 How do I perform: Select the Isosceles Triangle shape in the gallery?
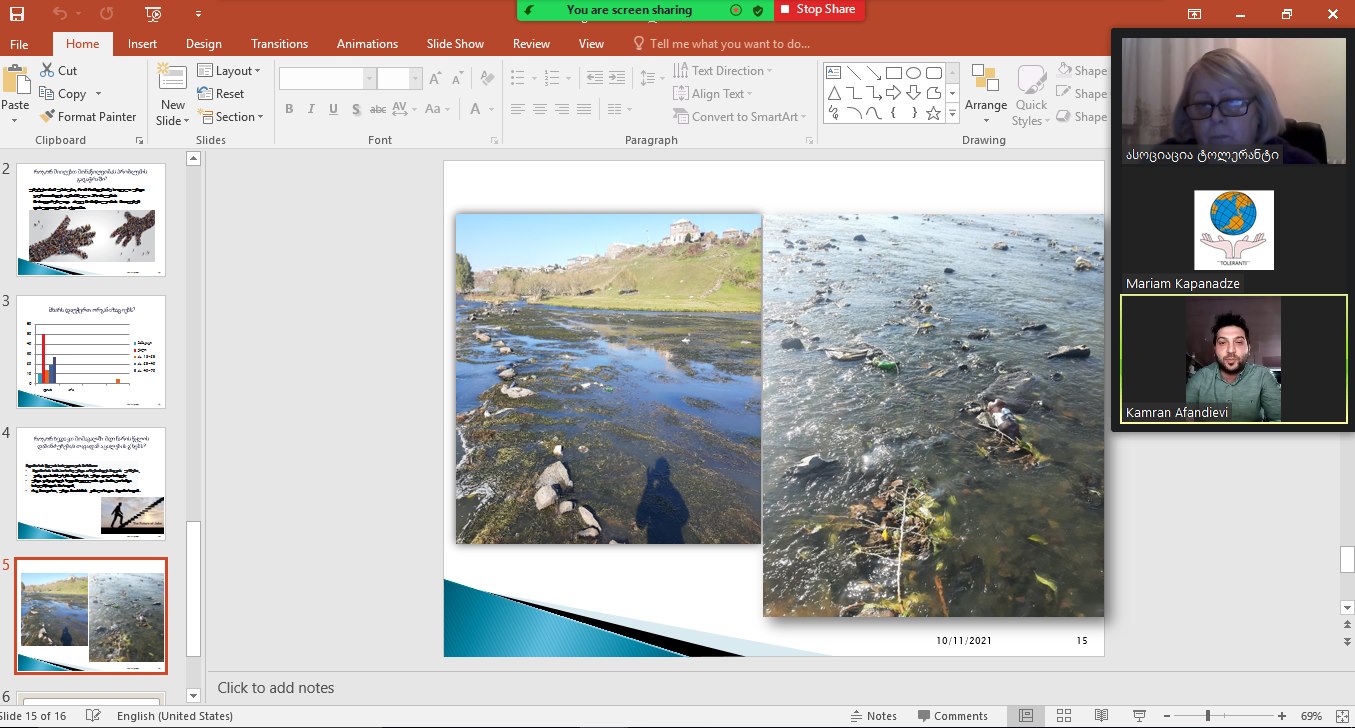pos(834,93)
